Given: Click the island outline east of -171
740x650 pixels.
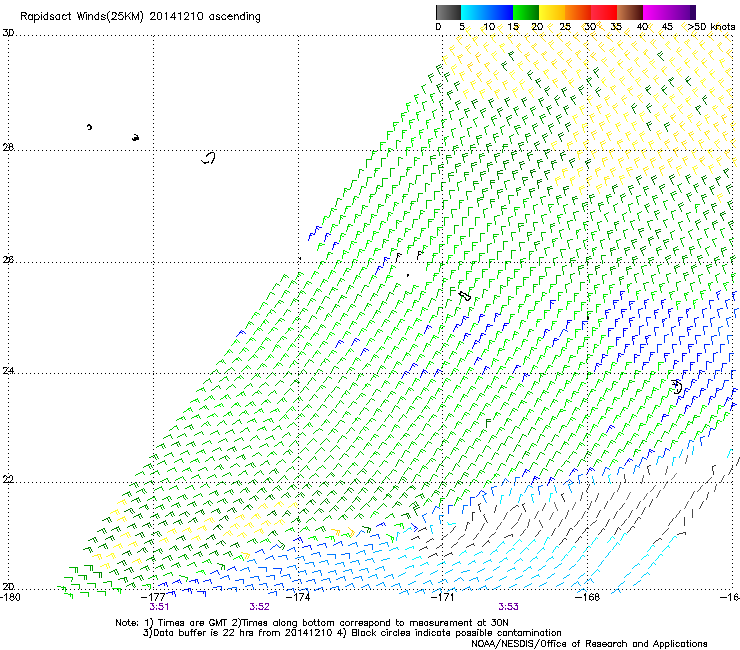Looking at the screenshot, I should coord(465,296).
